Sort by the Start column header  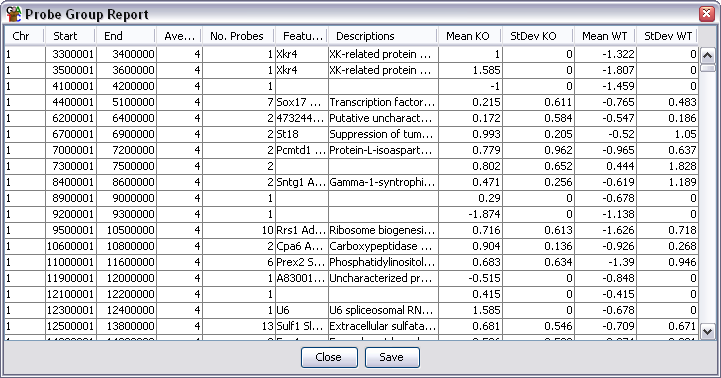[70, 36]
